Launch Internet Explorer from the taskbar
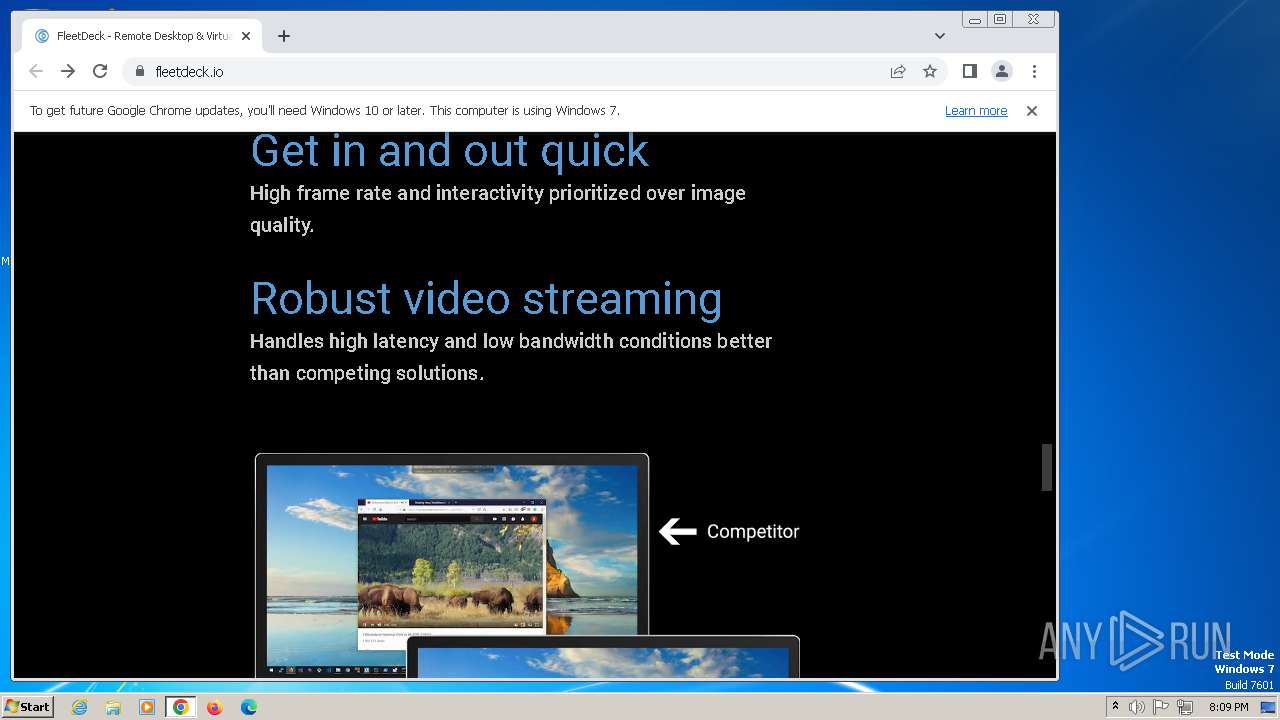Screen dimensions: 1280x720 tap(79, 707)
